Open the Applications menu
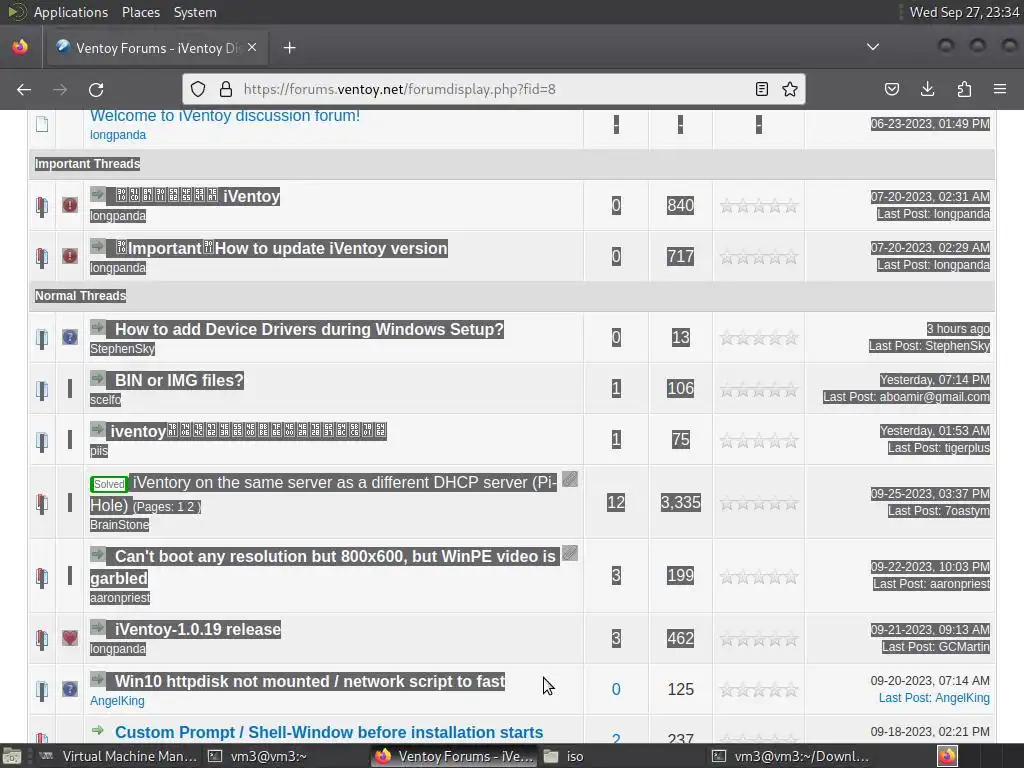Viewport: 1024px width, 768px height. tap(71, 12)
